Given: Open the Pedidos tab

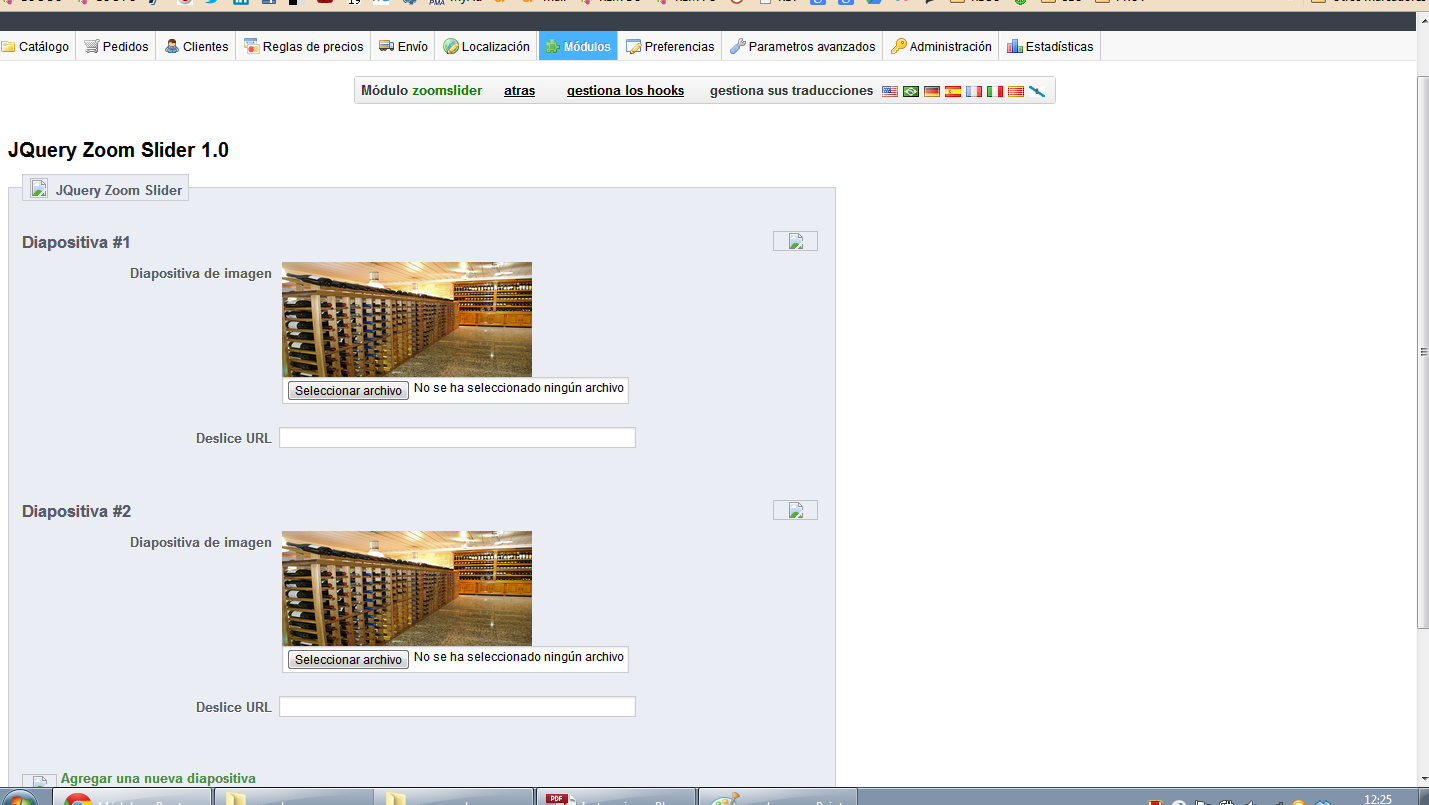Looking at the screenshot, I should click(x=116, y=47).
